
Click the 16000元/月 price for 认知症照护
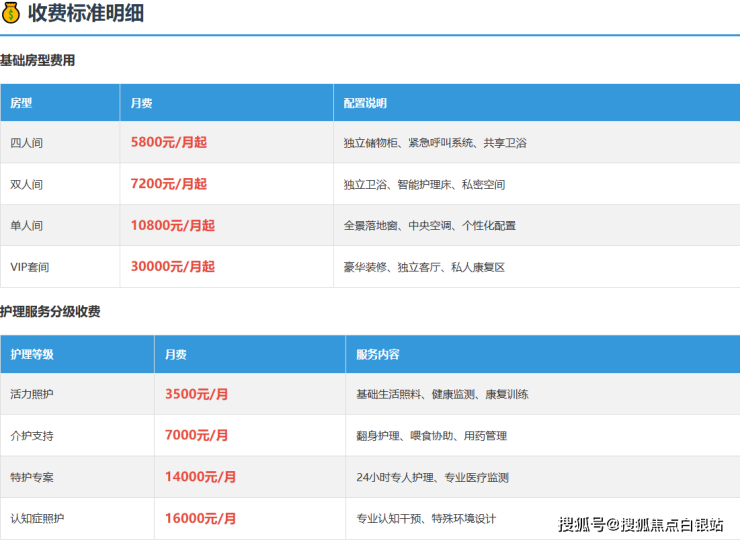click(x=200, y=519)
